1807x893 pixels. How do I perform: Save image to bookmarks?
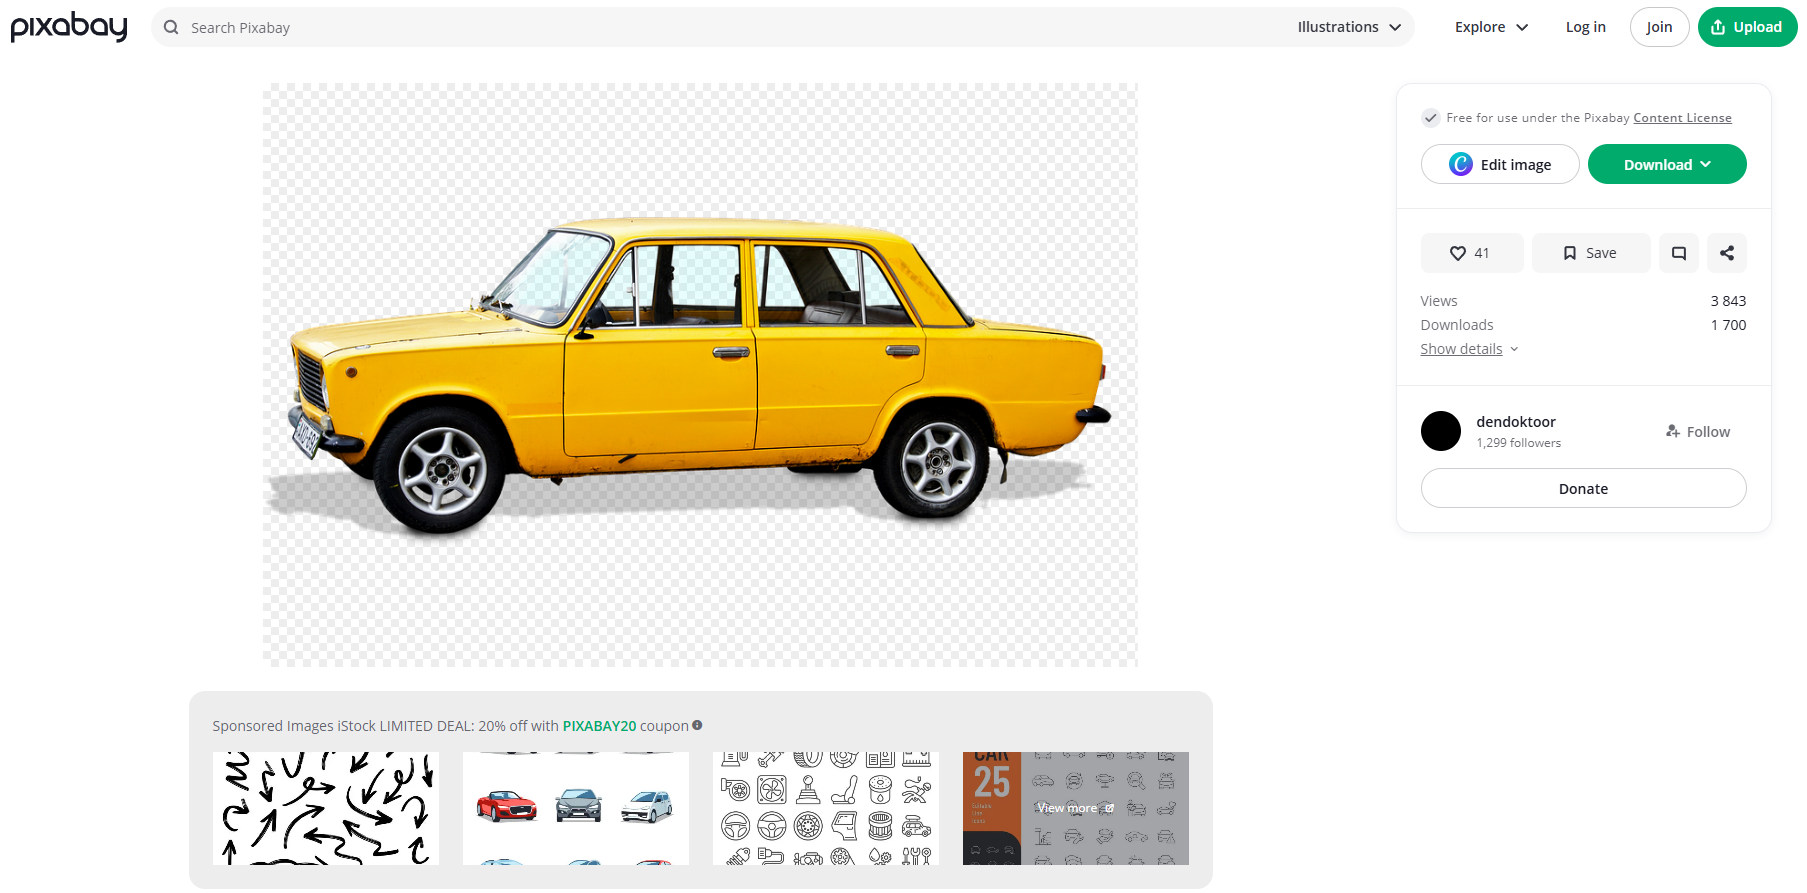(1590, 253)
